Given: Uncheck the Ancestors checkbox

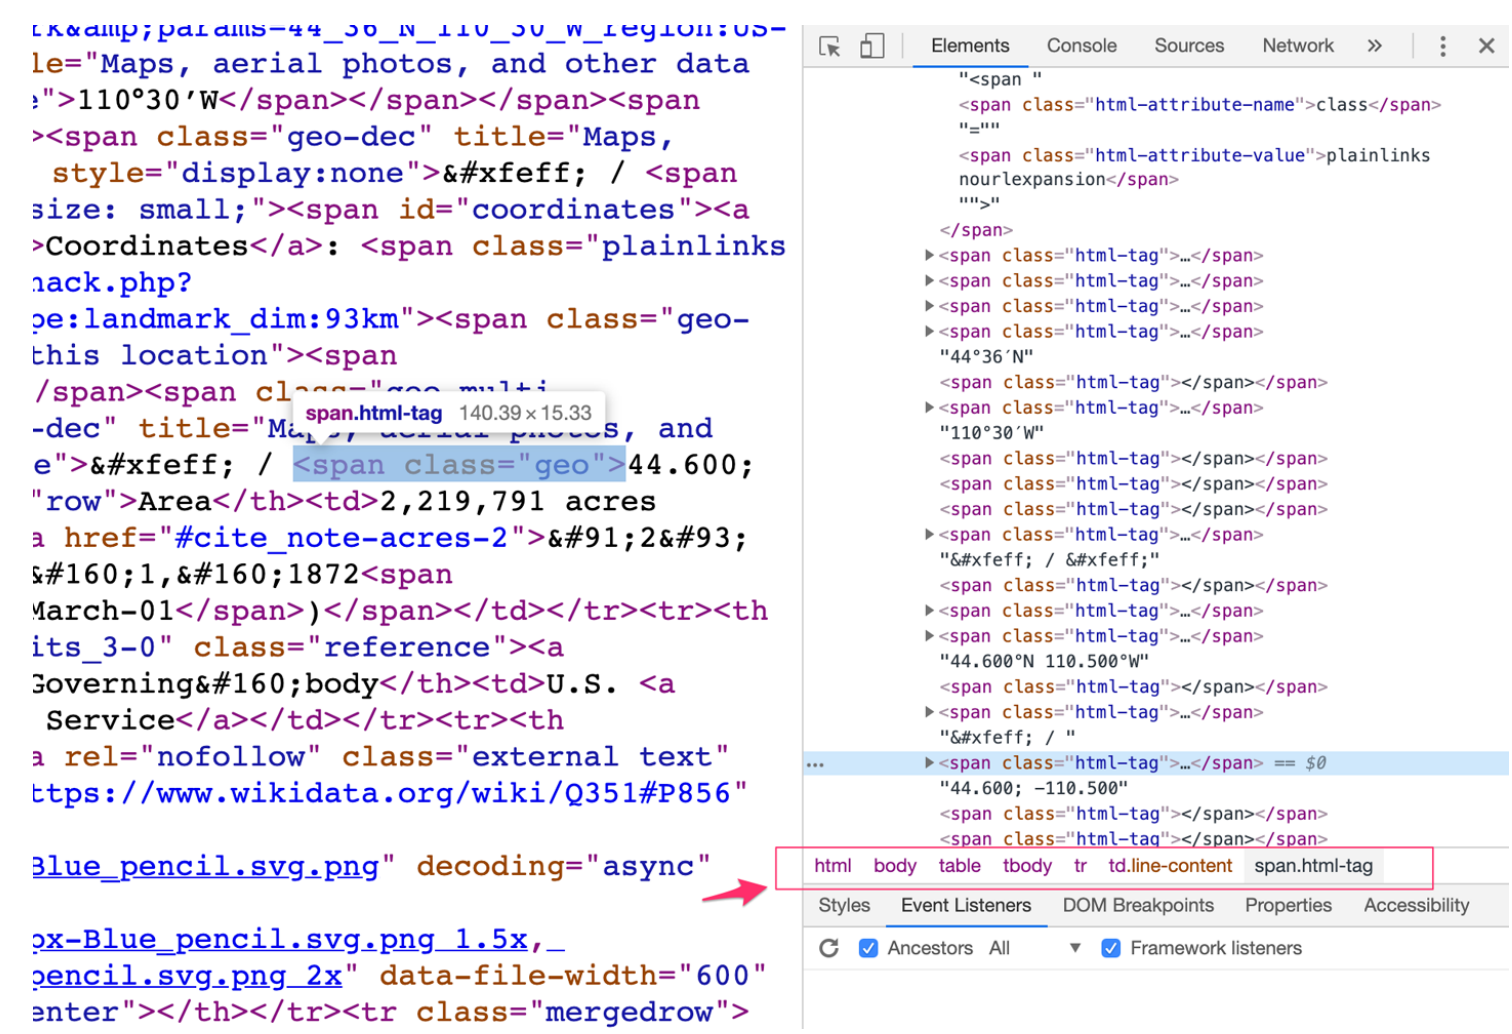Looking at the screenshot, I should [869, 949].
